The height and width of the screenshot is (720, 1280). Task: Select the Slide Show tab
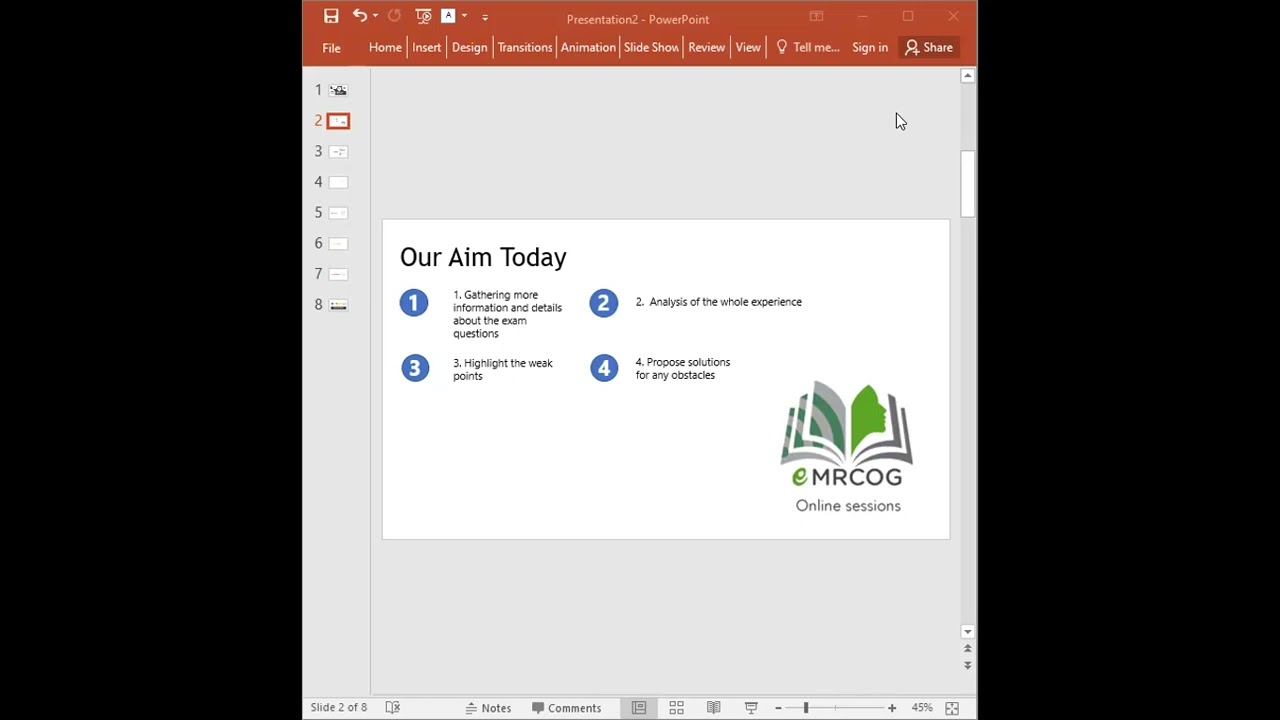[x=651, y=48]
